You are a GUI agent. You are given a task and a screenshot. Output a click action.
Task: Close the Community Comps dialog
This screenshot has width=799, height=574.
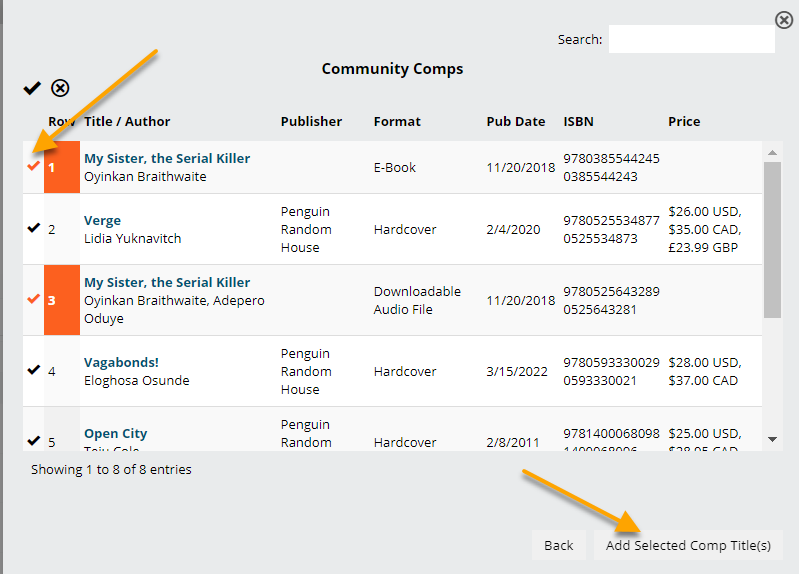coord(784,20)
